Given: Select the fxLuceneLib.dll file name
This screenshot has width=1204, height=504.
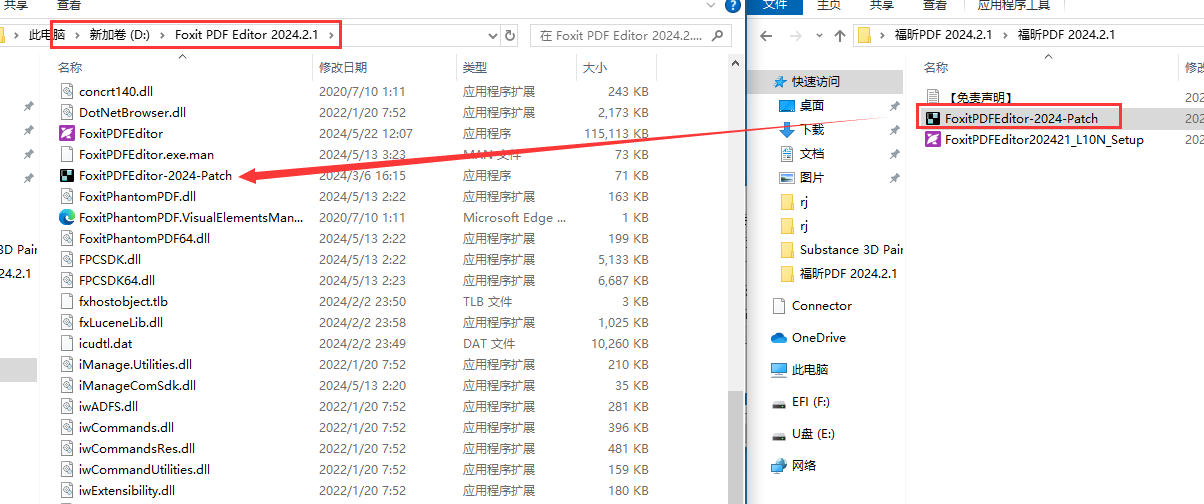Looking at the screenshot, I should pos(121,322).
